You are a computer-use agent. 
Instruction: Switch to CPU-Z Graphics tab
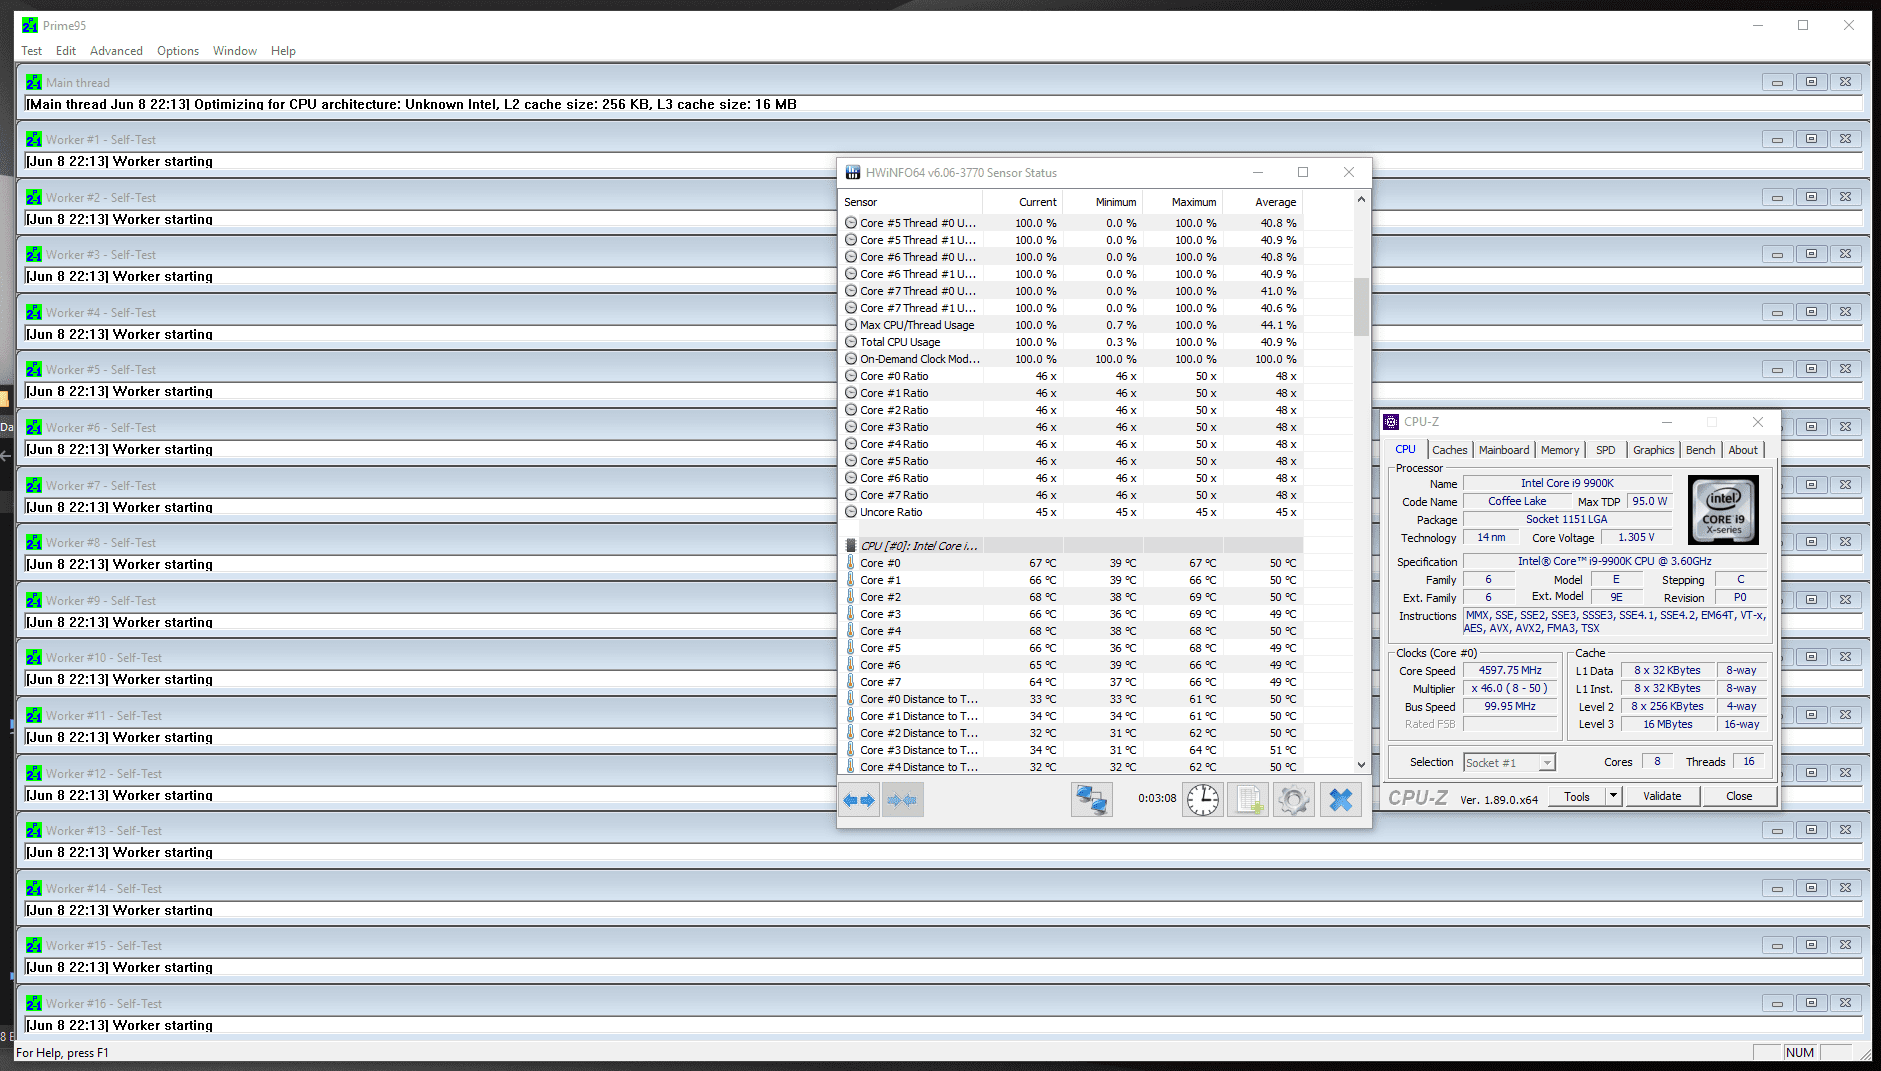pyautogui.click(x=1653, y=450)
